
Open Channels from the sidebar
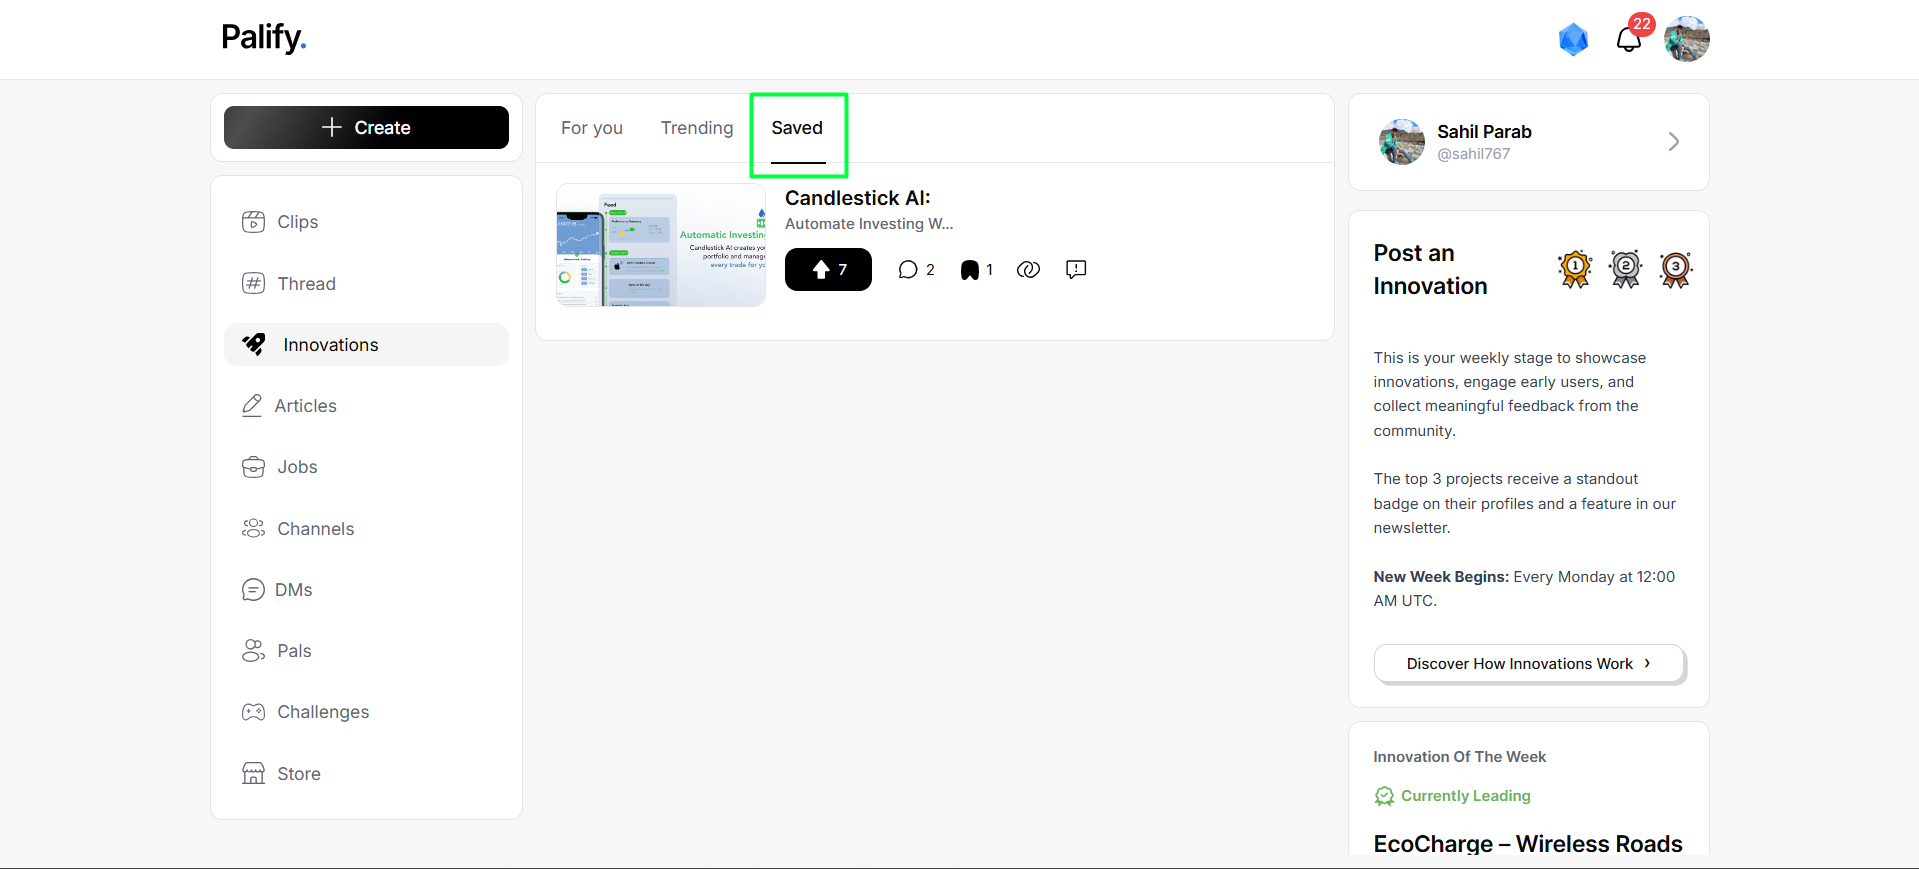pos(366,529)
